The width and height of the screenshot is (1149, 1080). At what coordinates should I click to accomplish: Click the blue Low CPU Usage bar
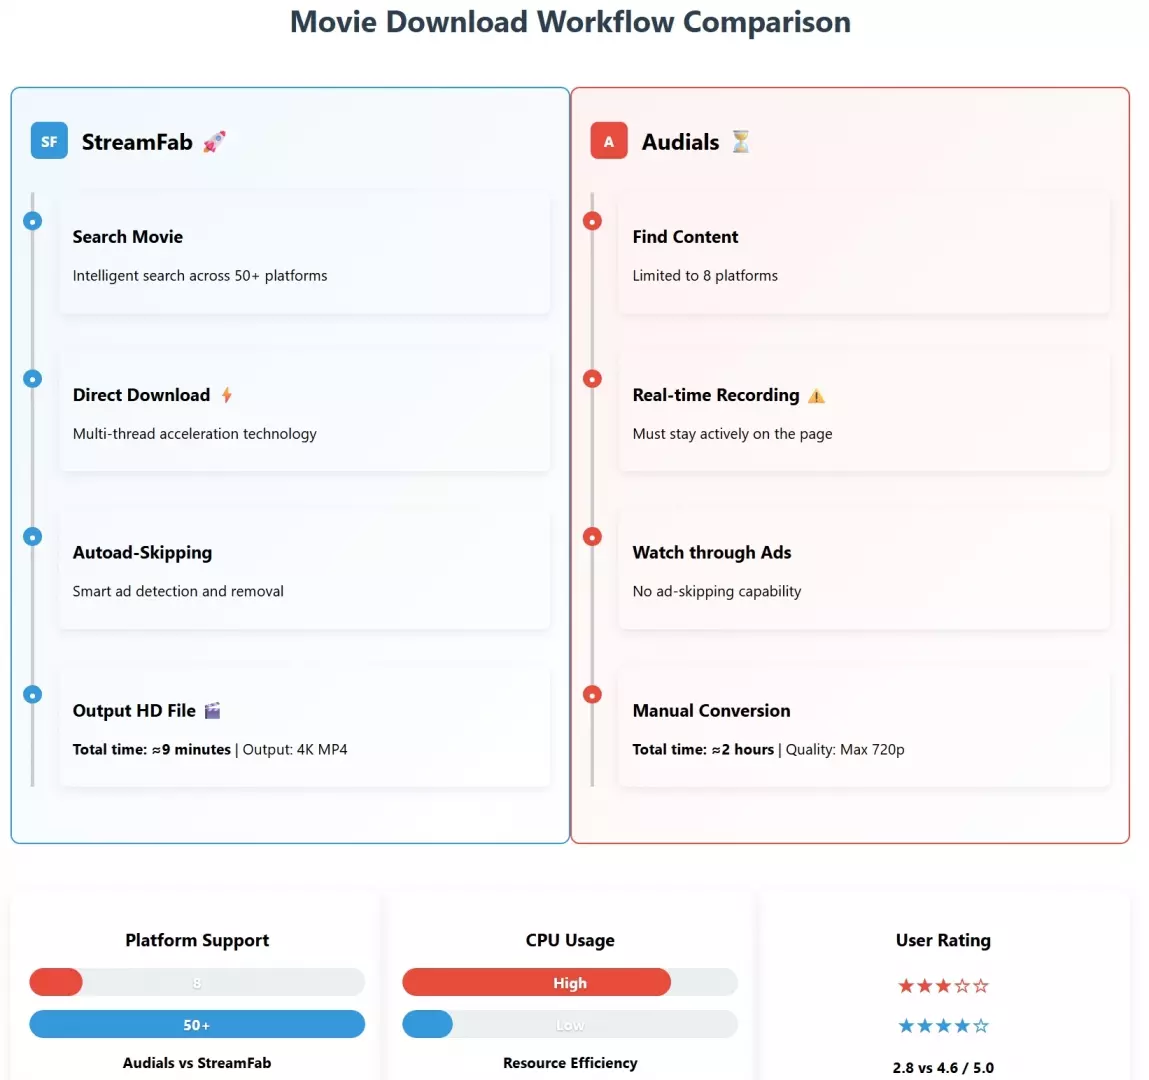(427, 1024)
